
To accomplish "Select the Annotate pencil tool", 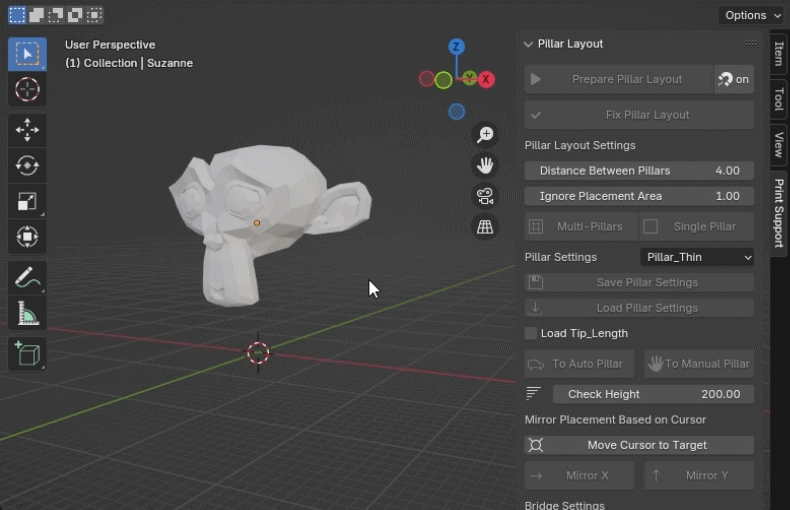I will tap(27, 278).
